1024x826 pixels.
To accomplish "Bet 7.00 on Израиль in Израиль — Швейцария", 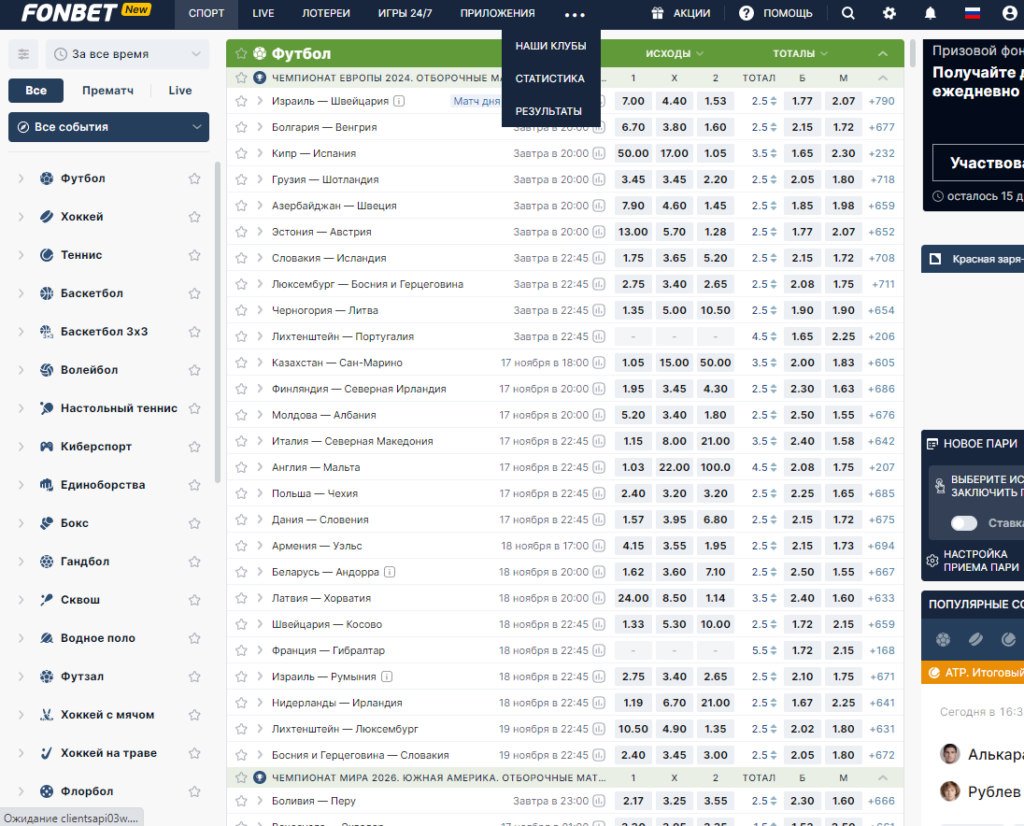I will (633, 101).
